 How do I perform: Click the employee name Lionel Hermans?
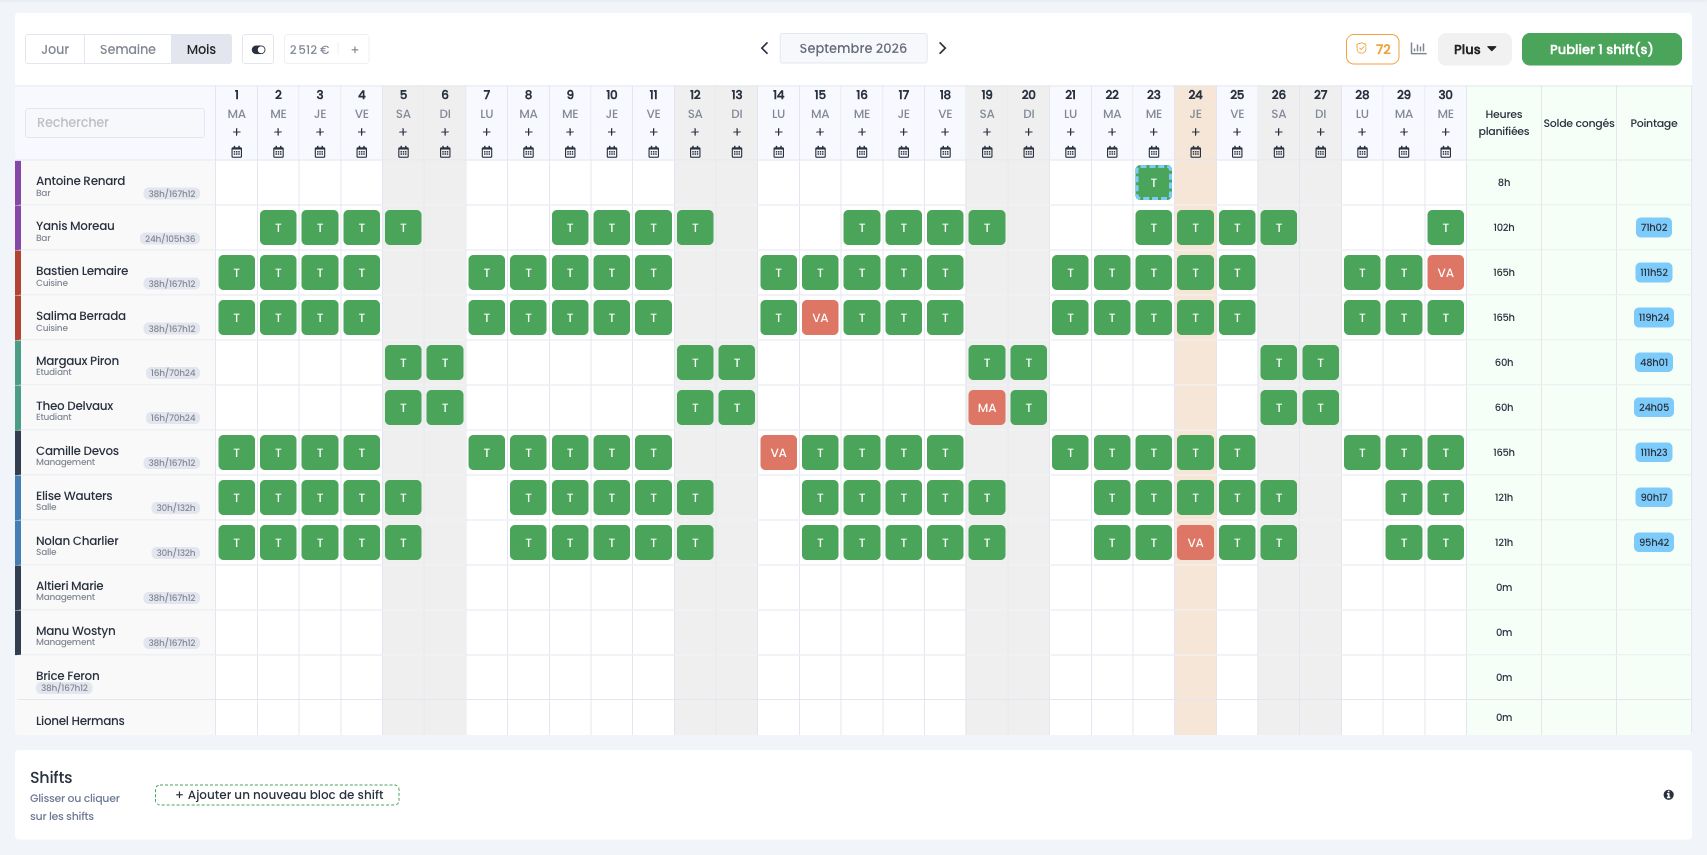pyautogui.click(x=80, y=721)
